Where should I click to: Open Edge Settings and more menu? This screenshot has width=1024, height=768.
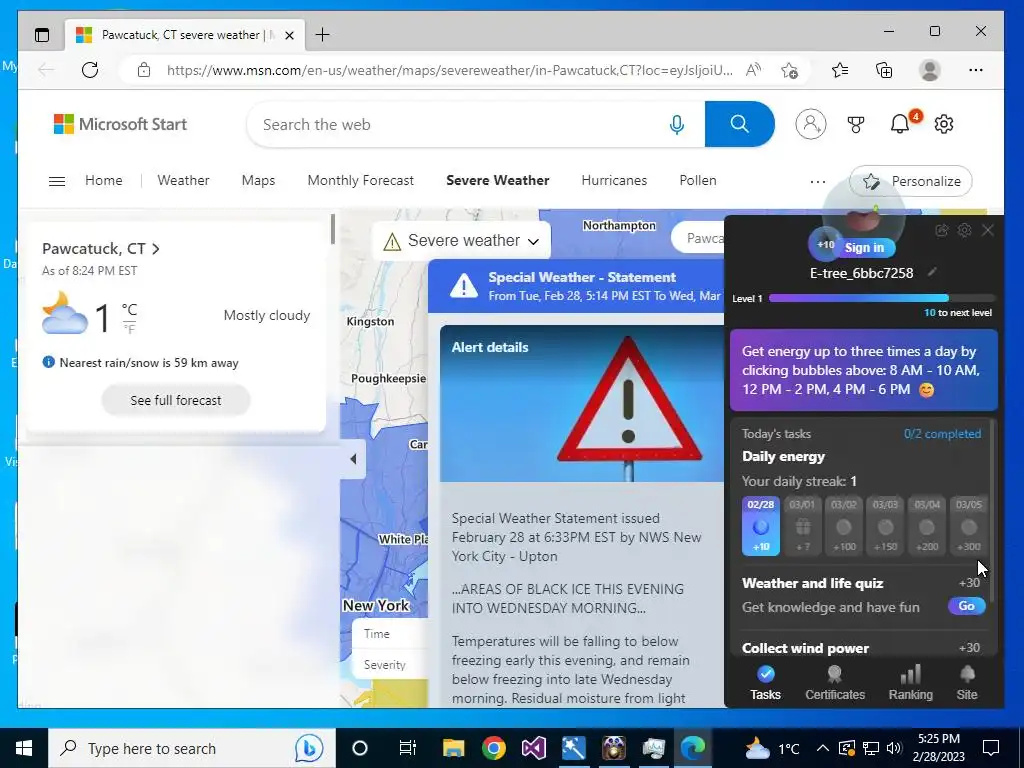click(x=976, y=70)
